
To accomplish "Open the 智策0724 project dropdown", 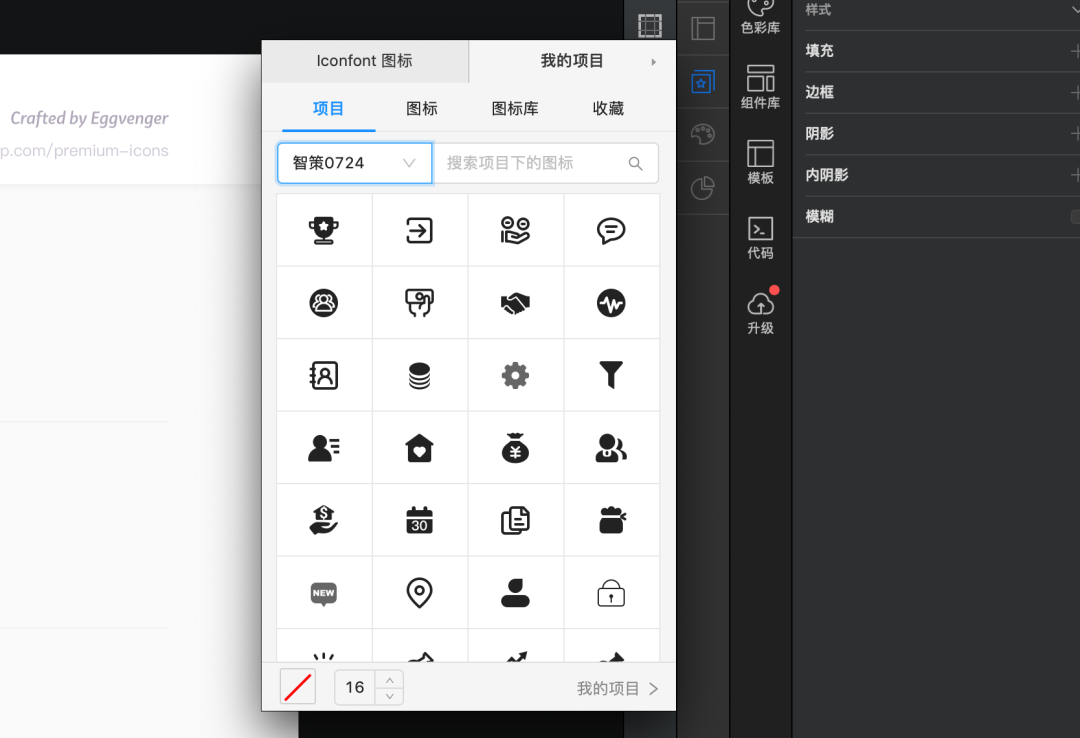I will [x=354, y=163].
